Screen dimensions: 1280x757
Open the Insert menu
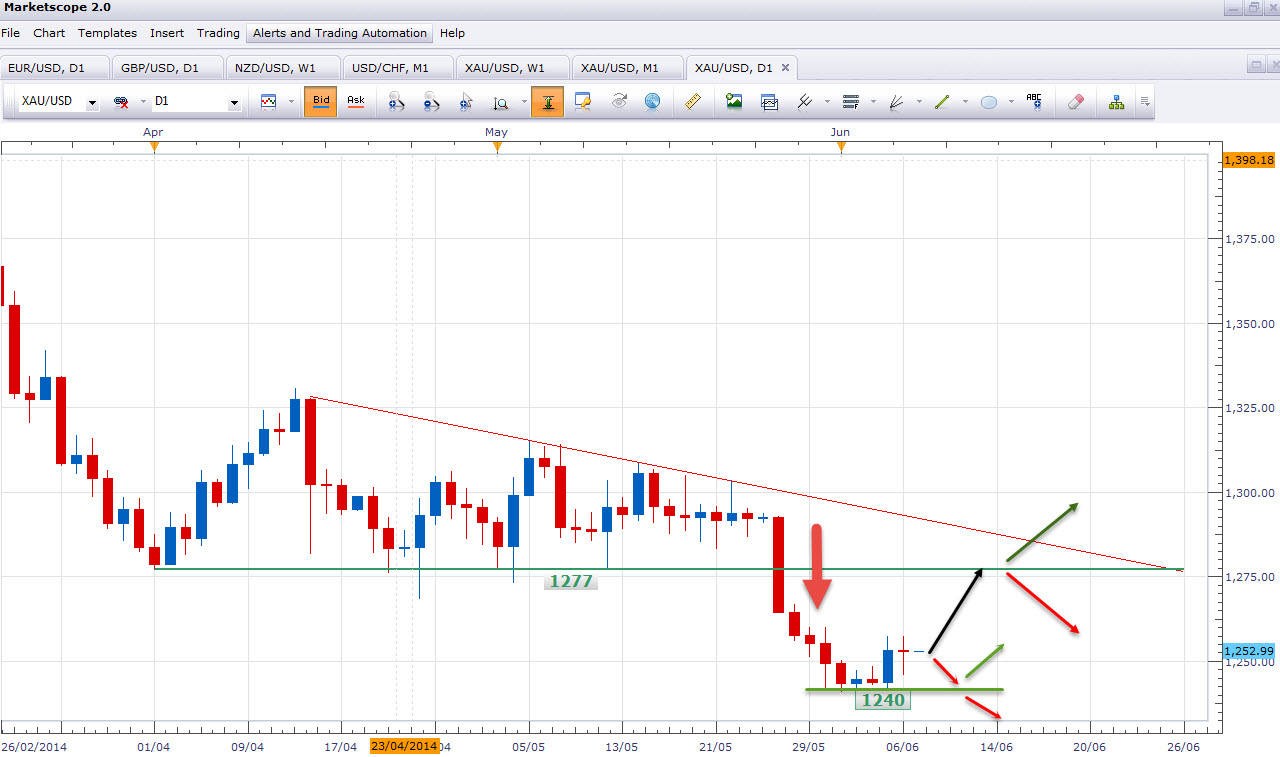pyautogui.click(x=167, y=33)
